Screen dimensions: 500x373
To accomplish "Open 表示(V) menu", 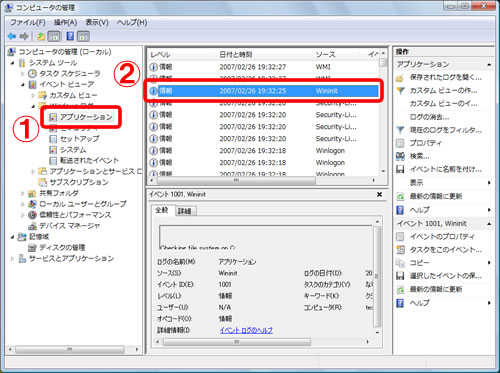I will pyautogui.click(x=97, y=22).
